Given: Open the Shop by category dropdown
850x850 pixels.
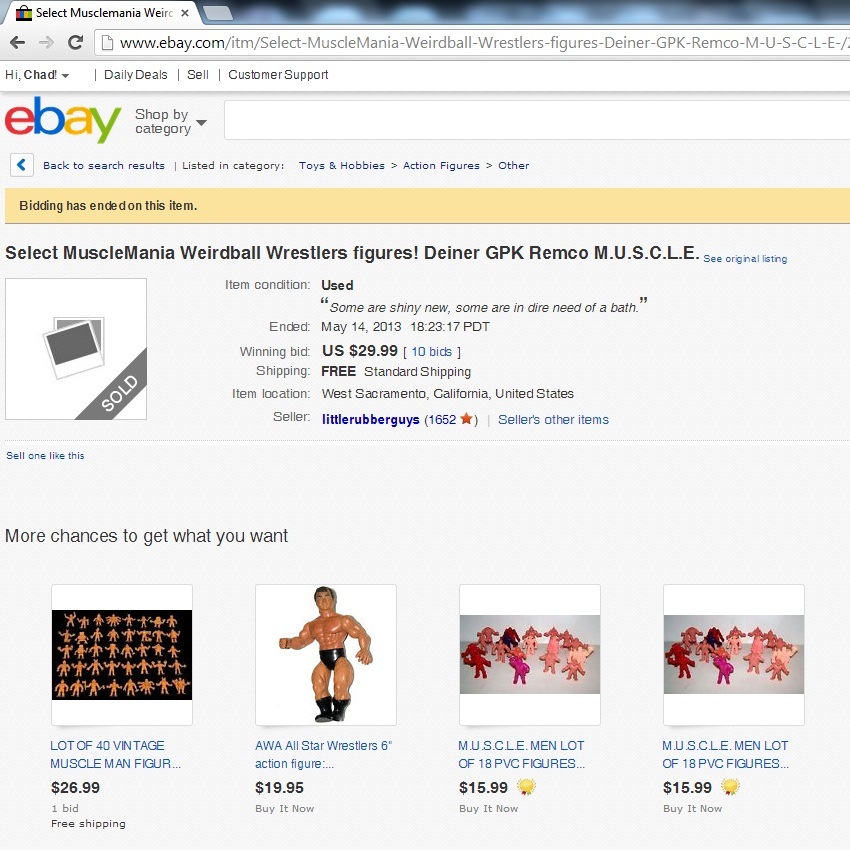Looking at the screenshot, I should coord(170,121).
